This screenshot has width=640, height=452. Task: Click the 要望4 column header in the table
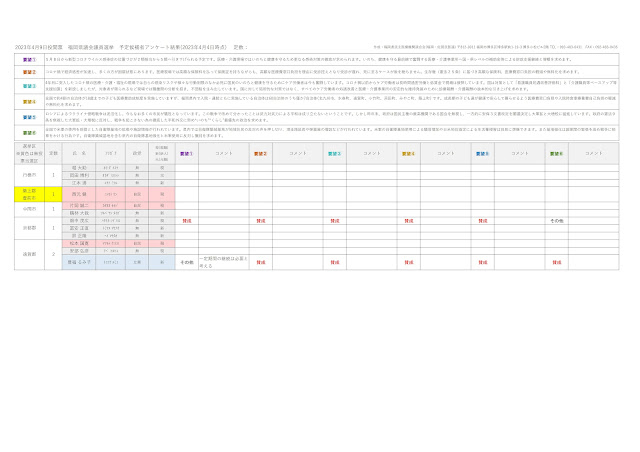(408, 154)
